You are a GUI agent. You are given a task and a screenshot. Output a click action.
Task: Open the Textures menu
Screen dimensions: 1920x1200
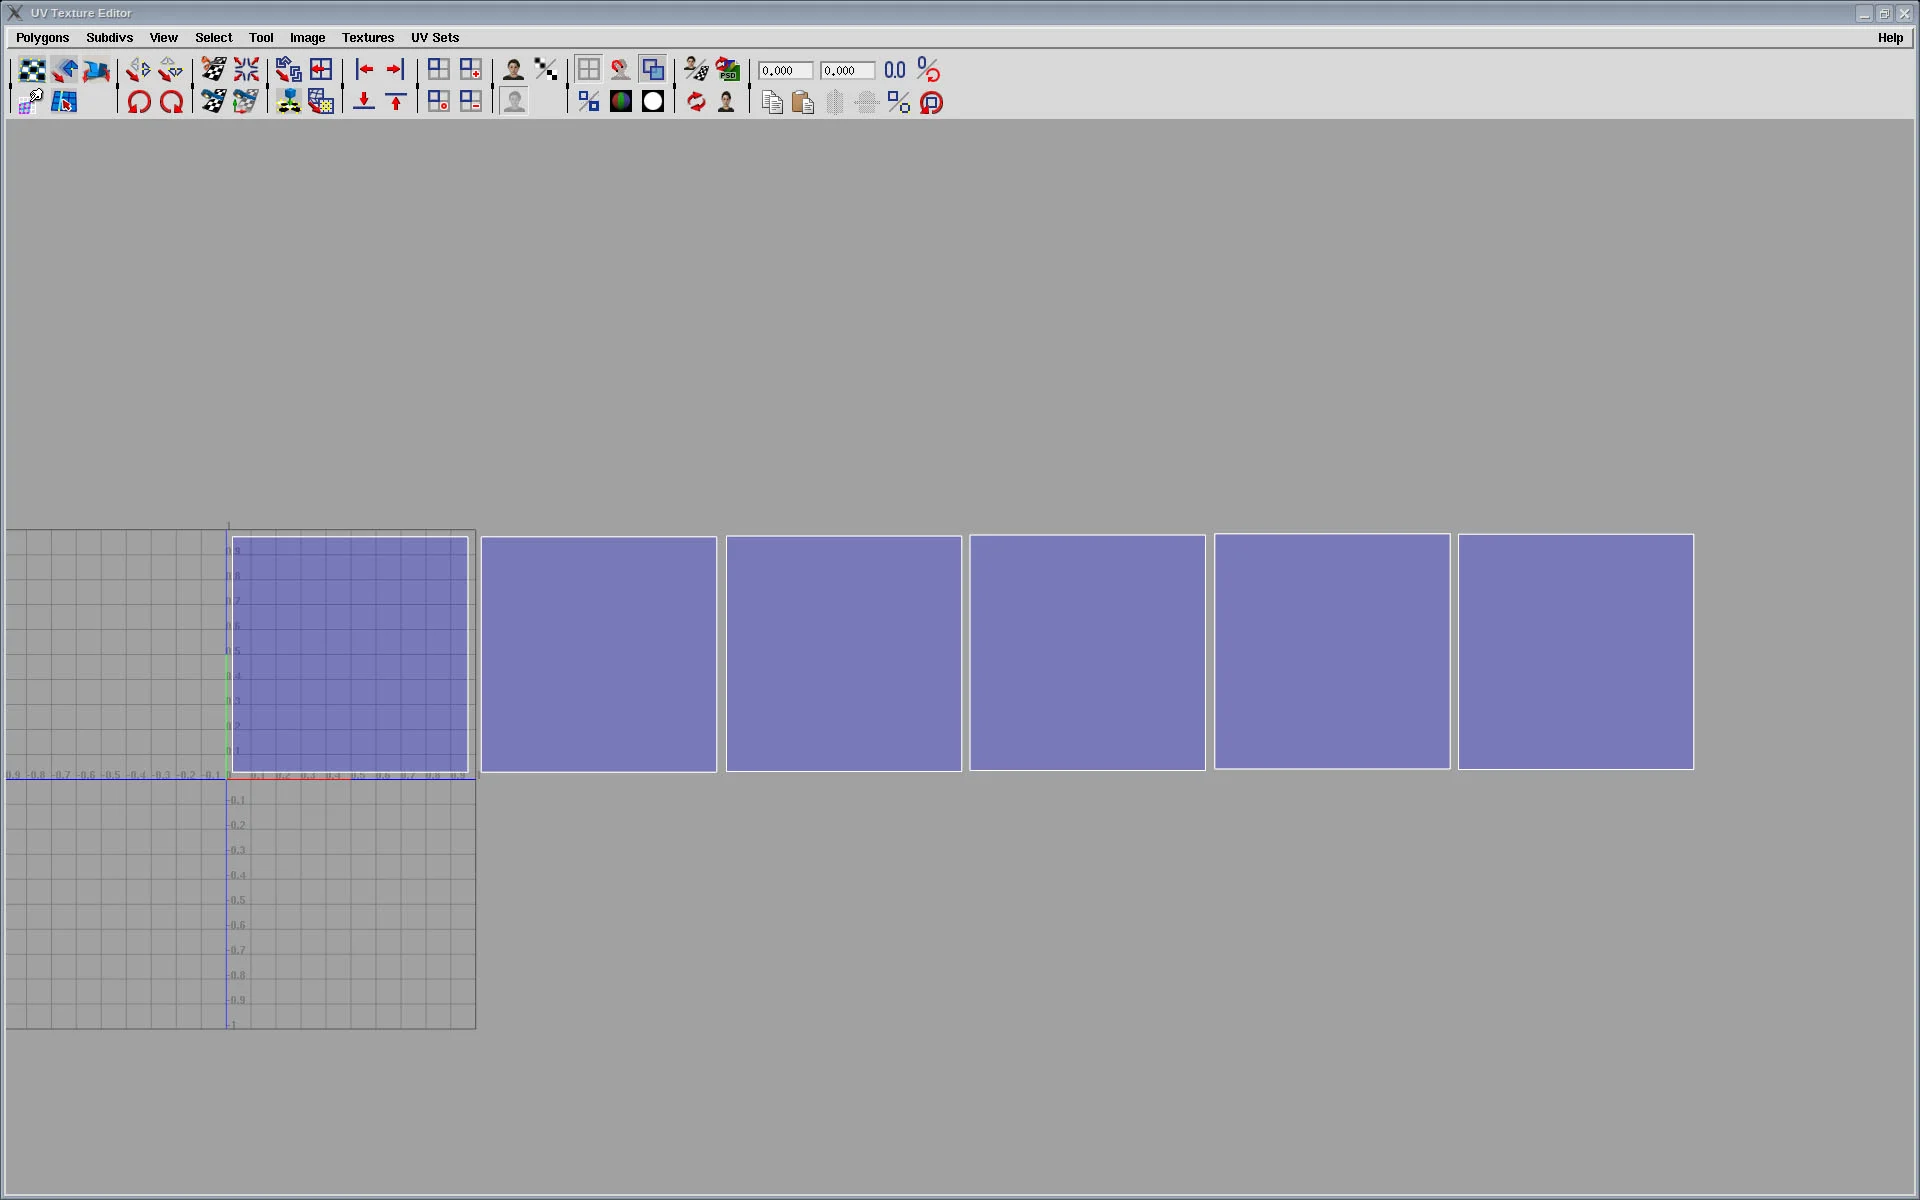coord(367,38)
